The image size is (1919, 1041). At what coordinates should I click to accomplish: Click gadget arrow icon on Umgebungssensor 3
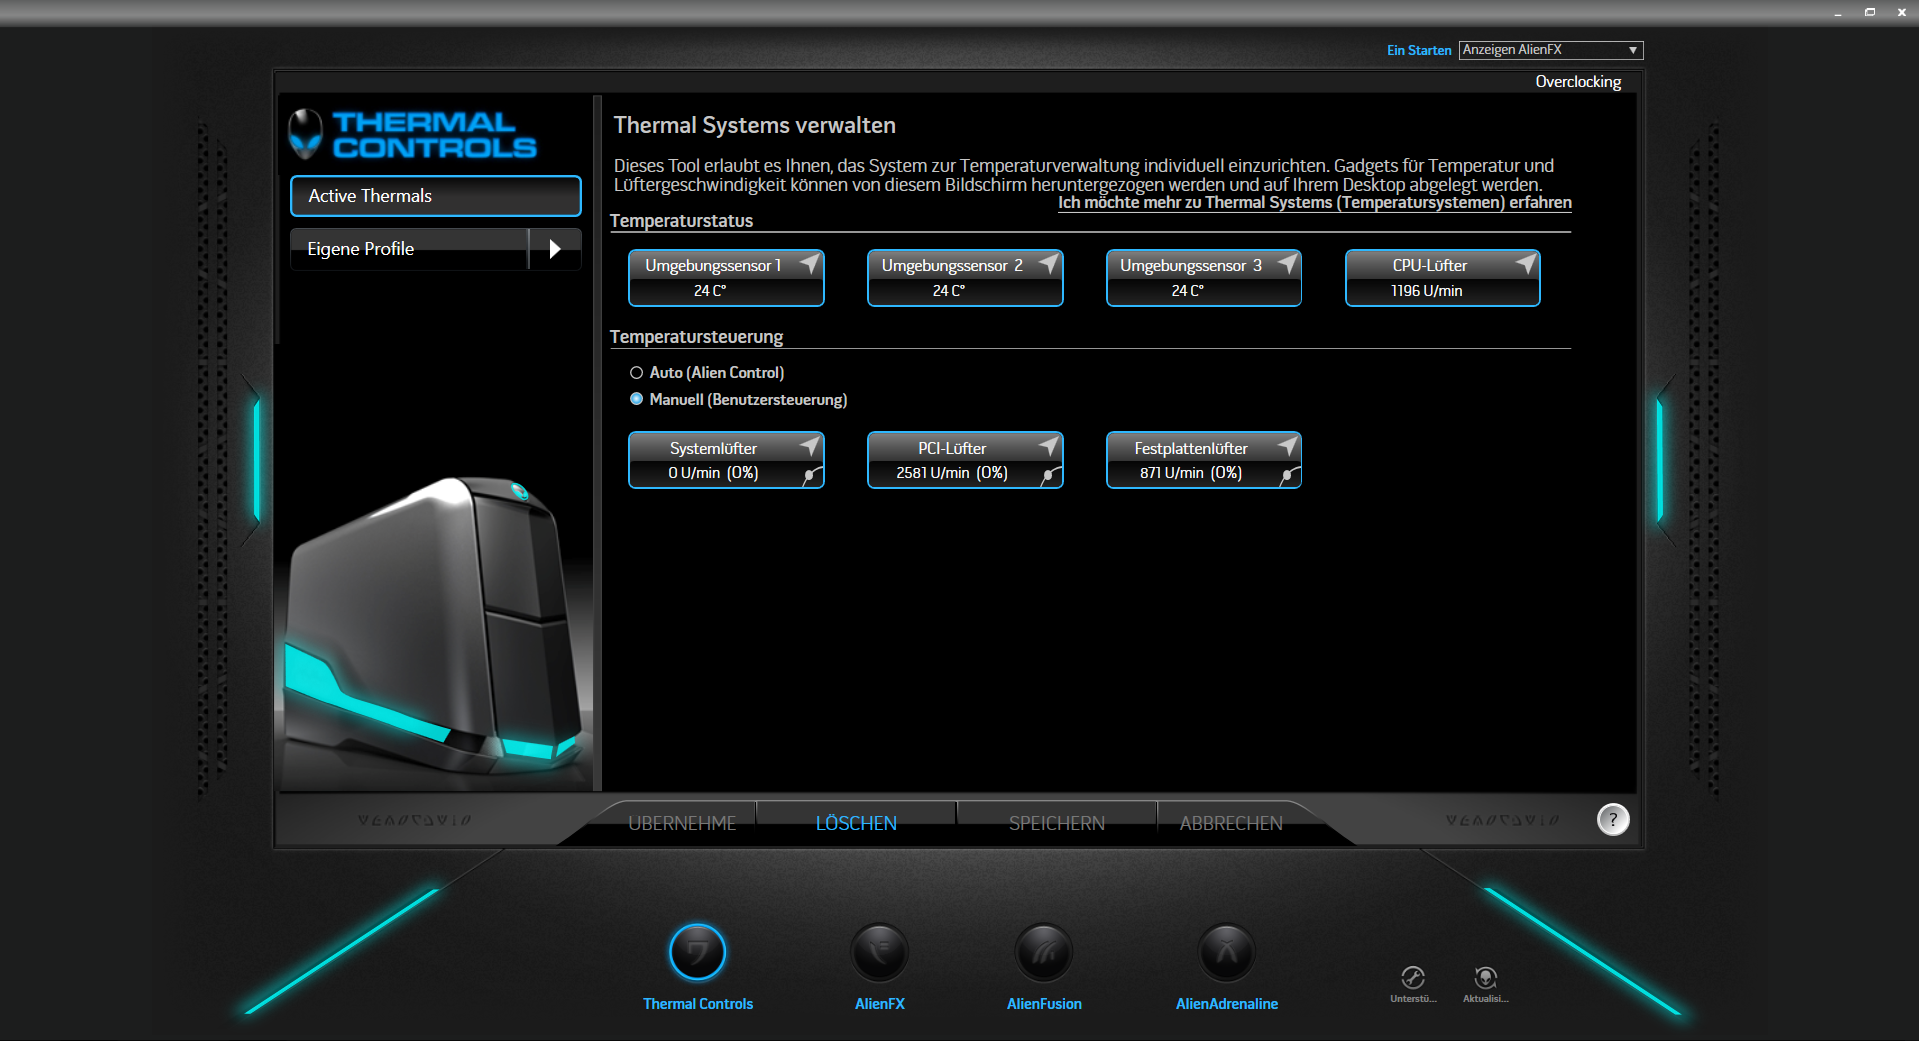point(1287,263)
